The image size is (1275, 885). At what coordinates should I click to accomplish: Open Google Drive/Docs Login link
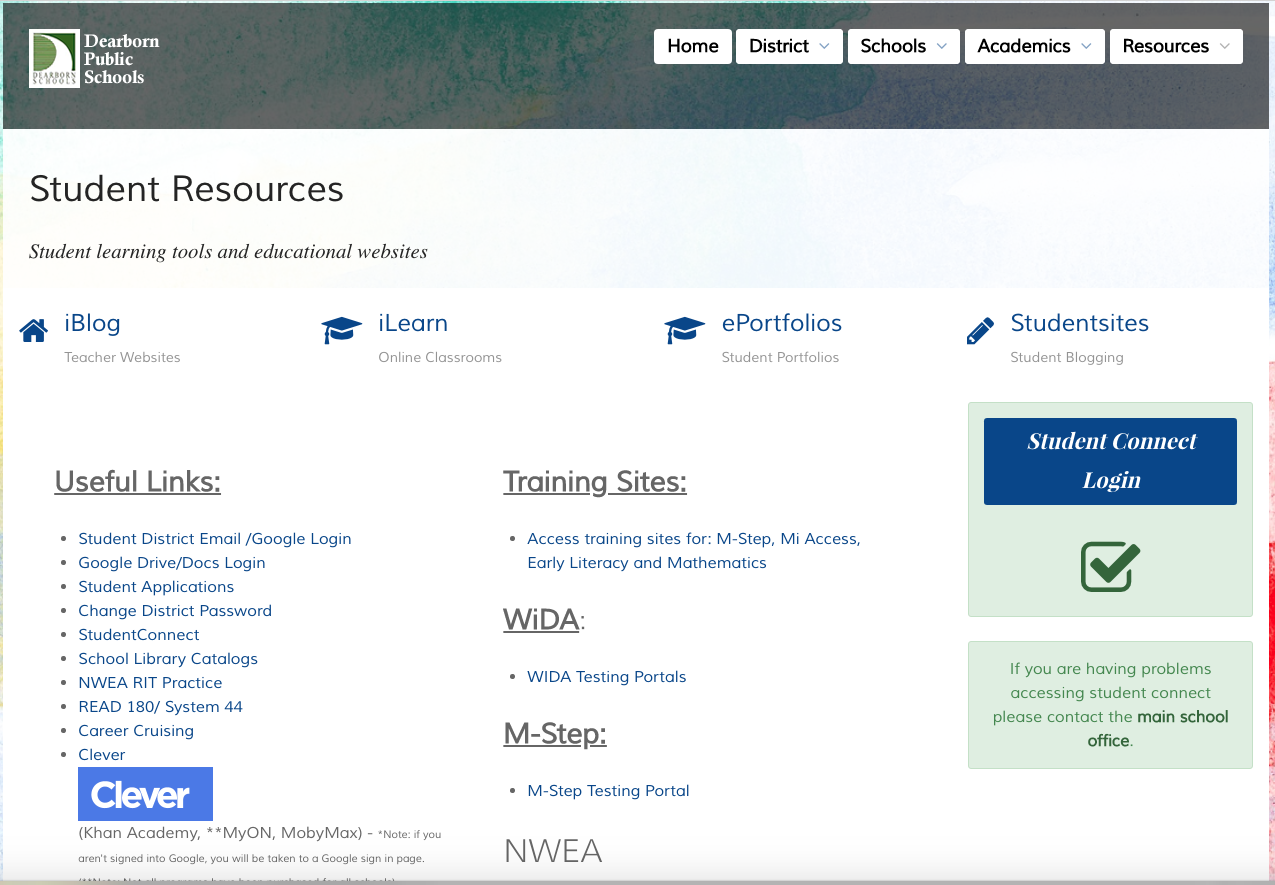click(x=172, y=562)
